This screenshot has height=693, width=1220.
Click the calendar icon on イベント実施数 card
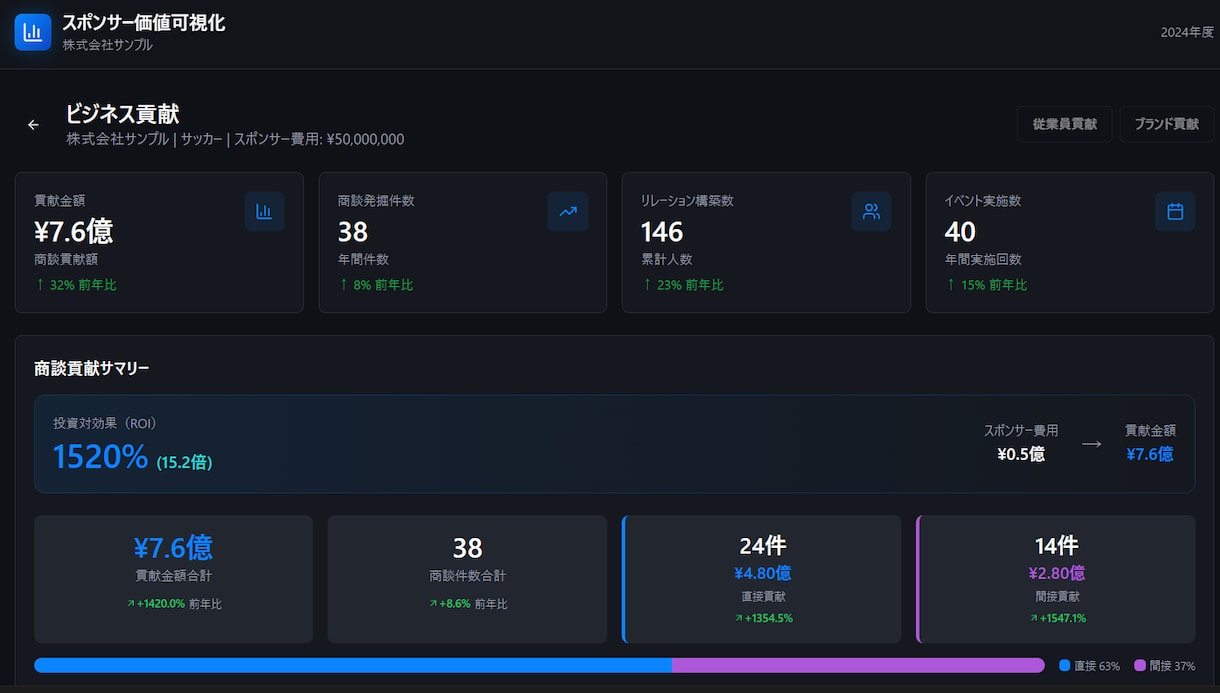click(1175, 211)
